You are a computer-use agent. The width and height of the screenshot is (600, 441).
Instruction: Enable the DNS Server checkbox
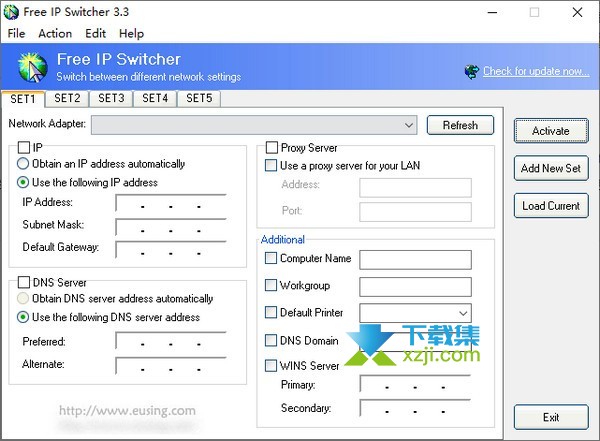pos(24,283)
